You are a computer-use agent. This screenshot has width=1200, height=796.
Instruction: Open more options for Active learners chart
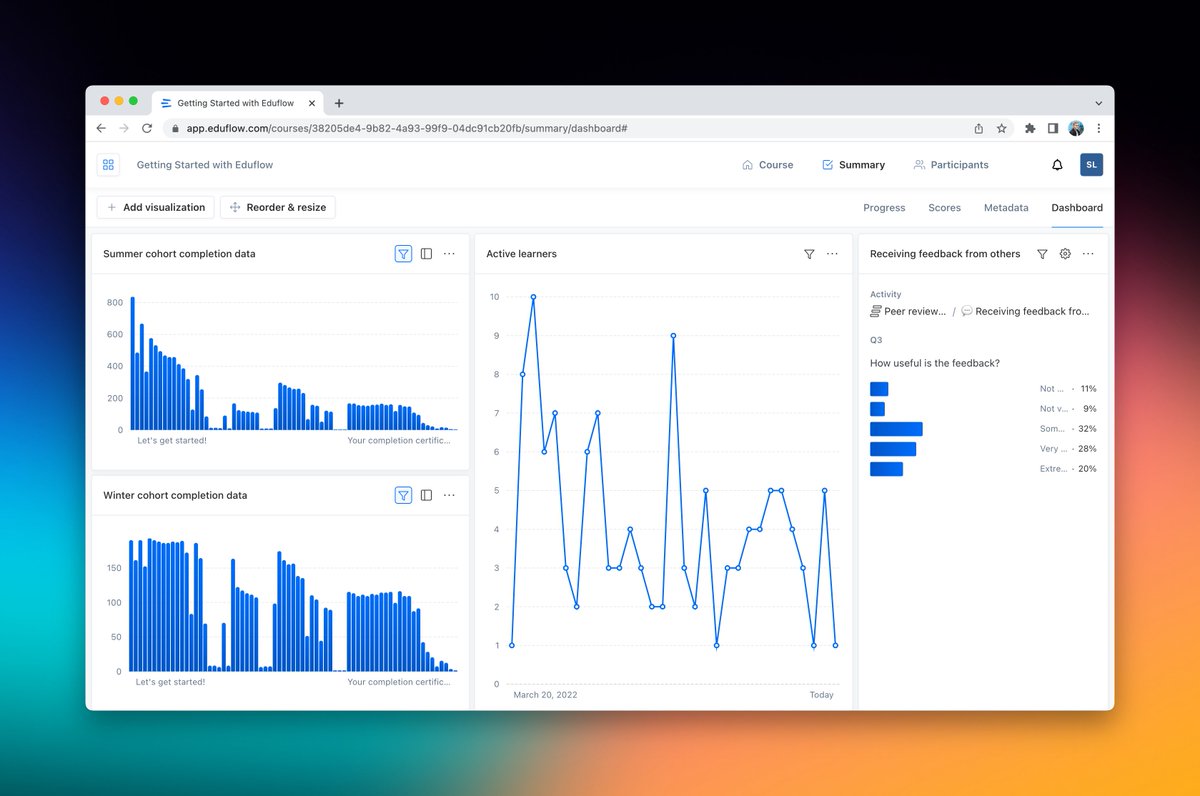pyautogui.click(x=832, y=255)
